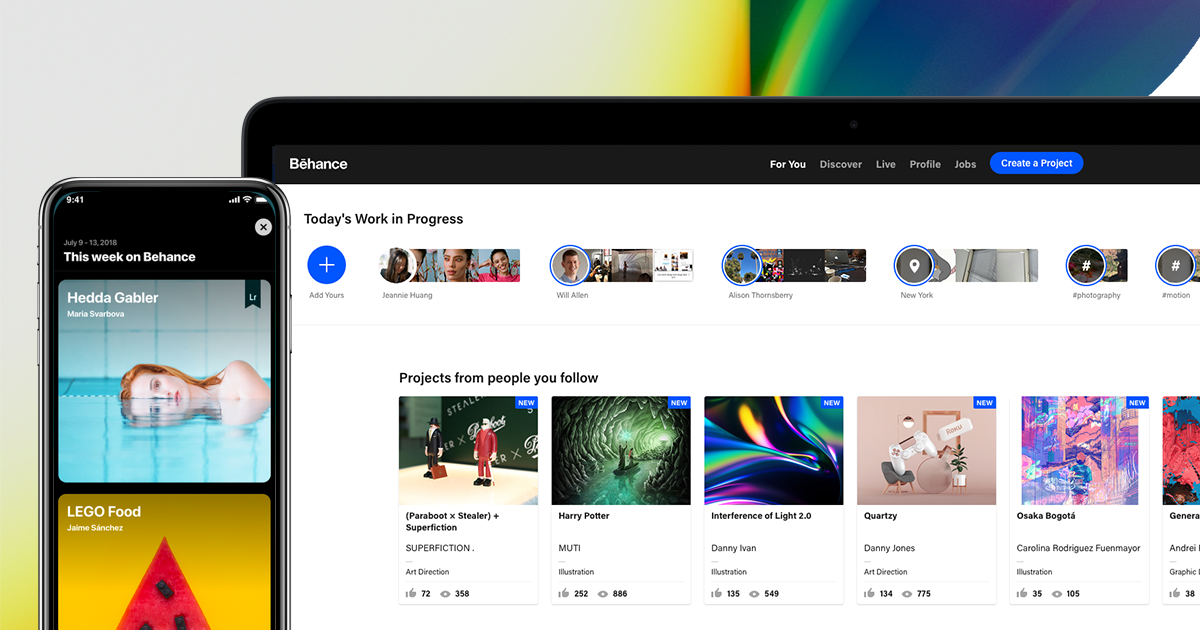Visit the MUTI author profile
1200x630 pixels.
click(570, 548)
